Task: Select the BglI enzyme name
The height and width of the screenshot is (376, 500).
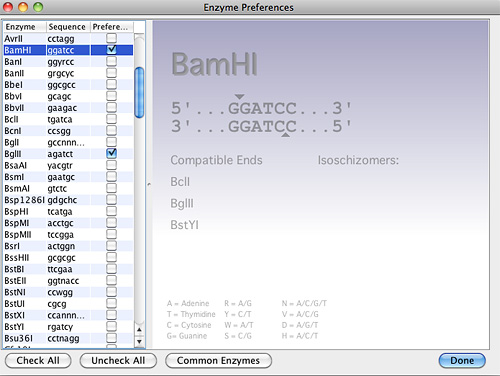Action: coord(12,142)
